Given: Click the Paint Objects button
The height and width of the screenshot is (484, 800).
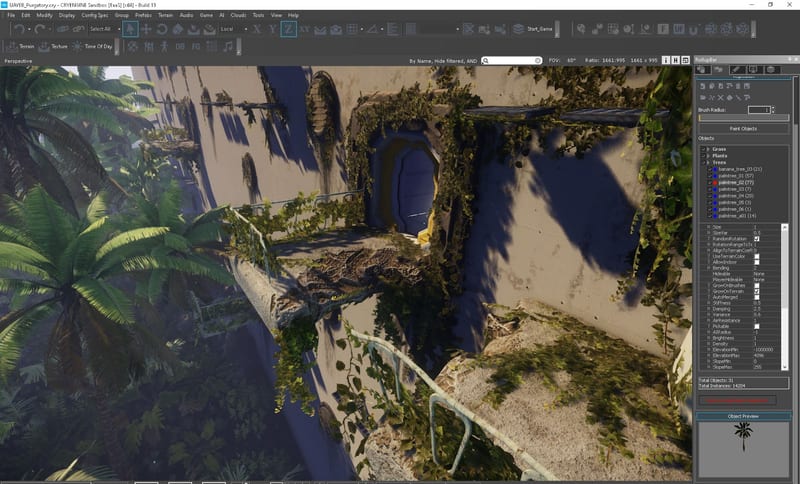Looking at the screenshot, I should 743,129.
